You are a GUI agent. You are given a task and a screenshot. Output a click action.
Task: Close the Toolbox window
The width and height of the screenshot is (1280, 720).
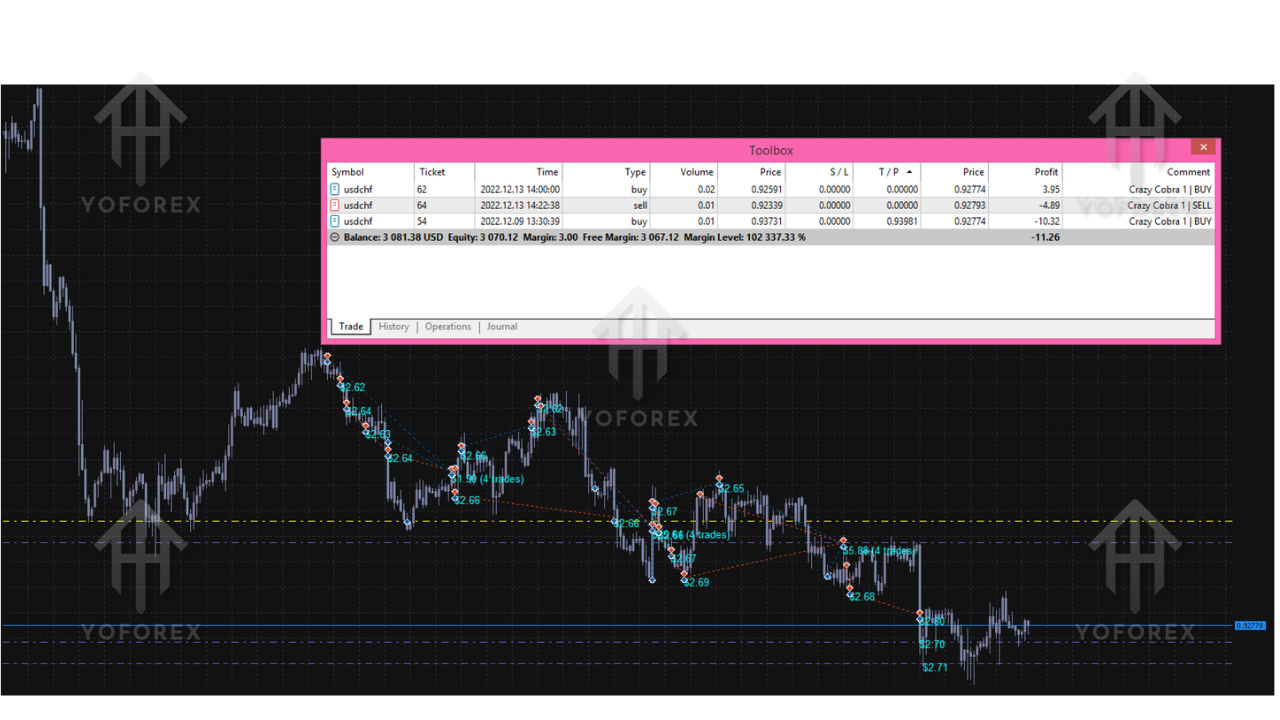1203,147
